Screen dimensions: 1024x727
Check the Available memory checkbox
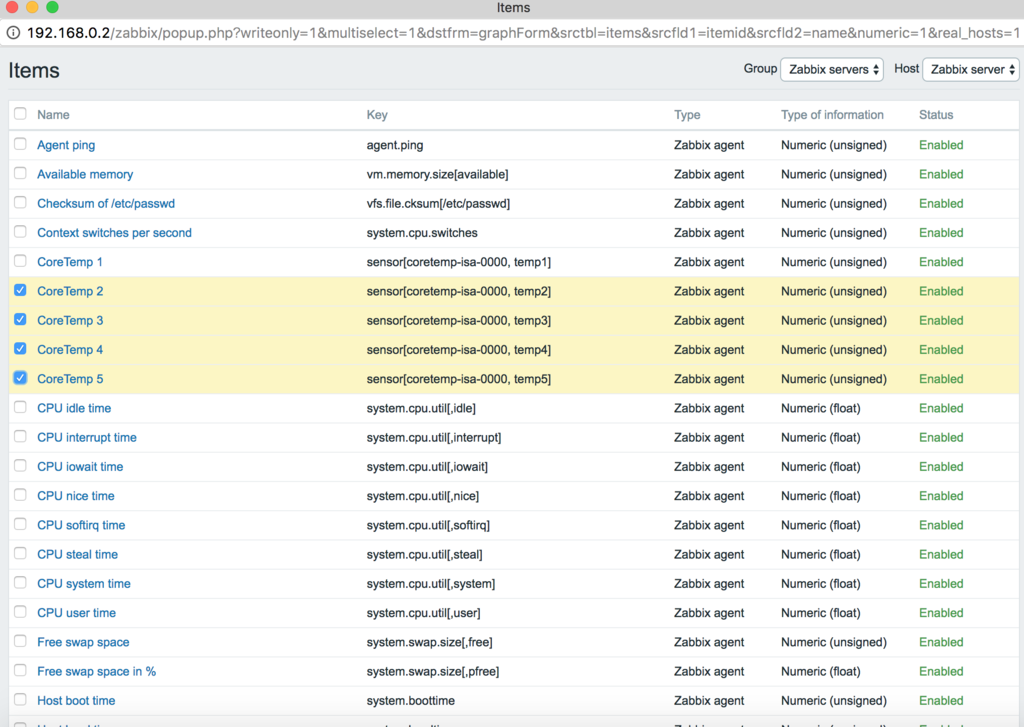tap(20, 173)
